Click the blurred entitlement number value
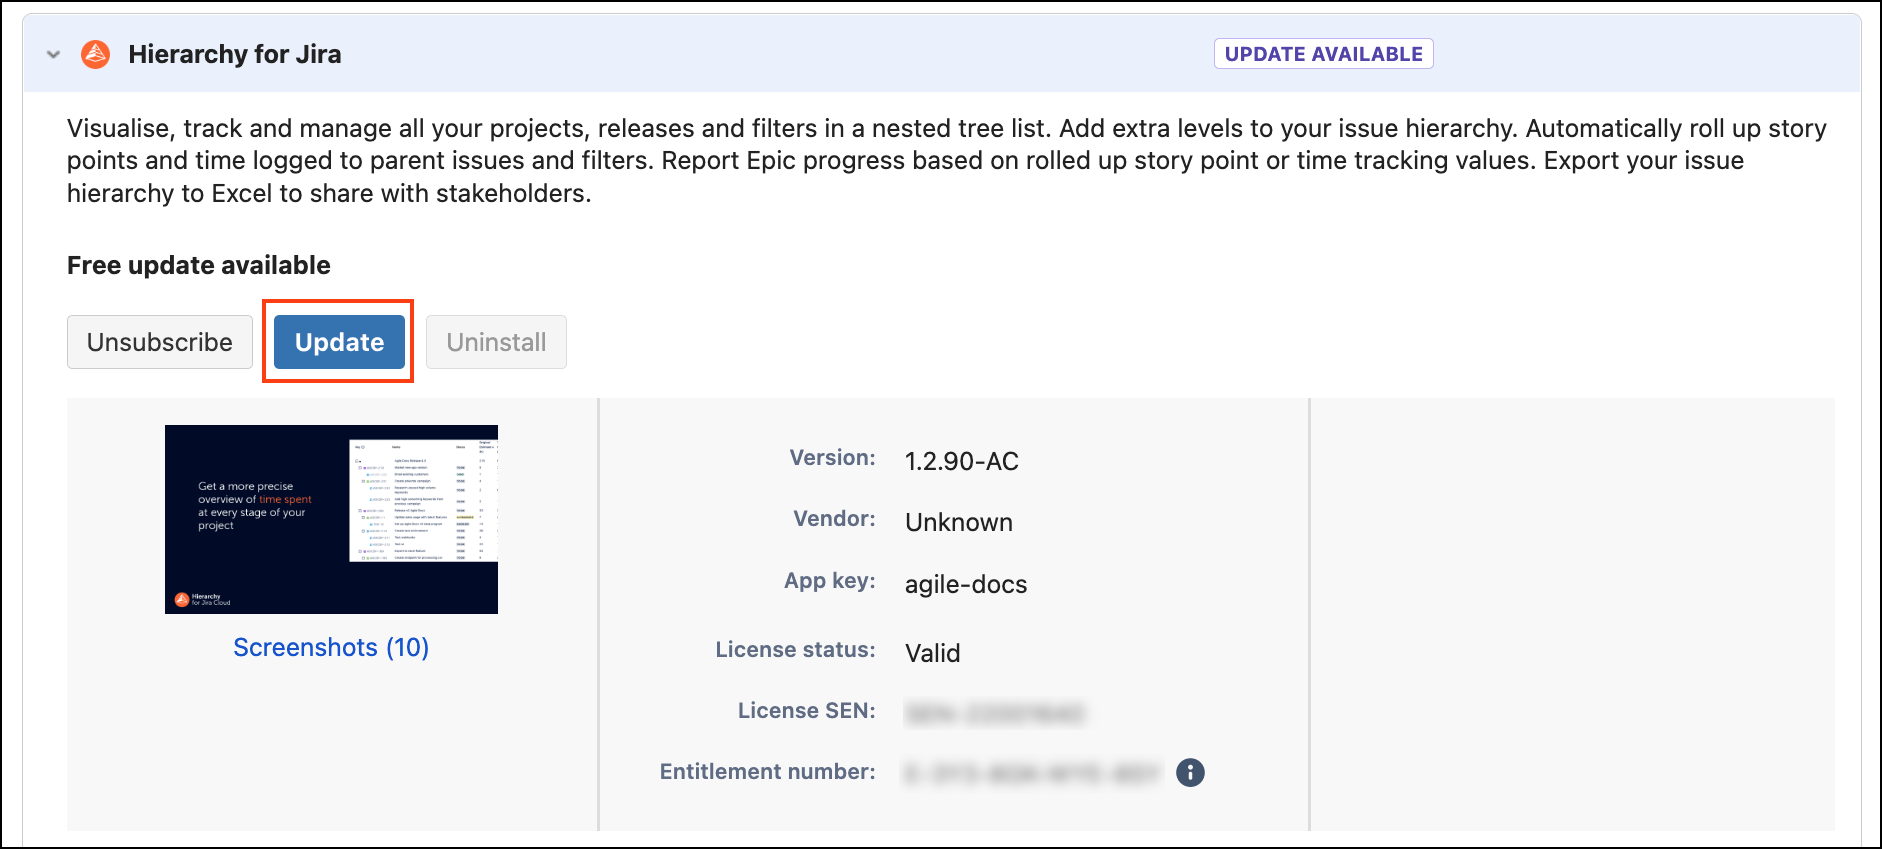Viewport: 1882px width, 849px height. [1033, 773]
